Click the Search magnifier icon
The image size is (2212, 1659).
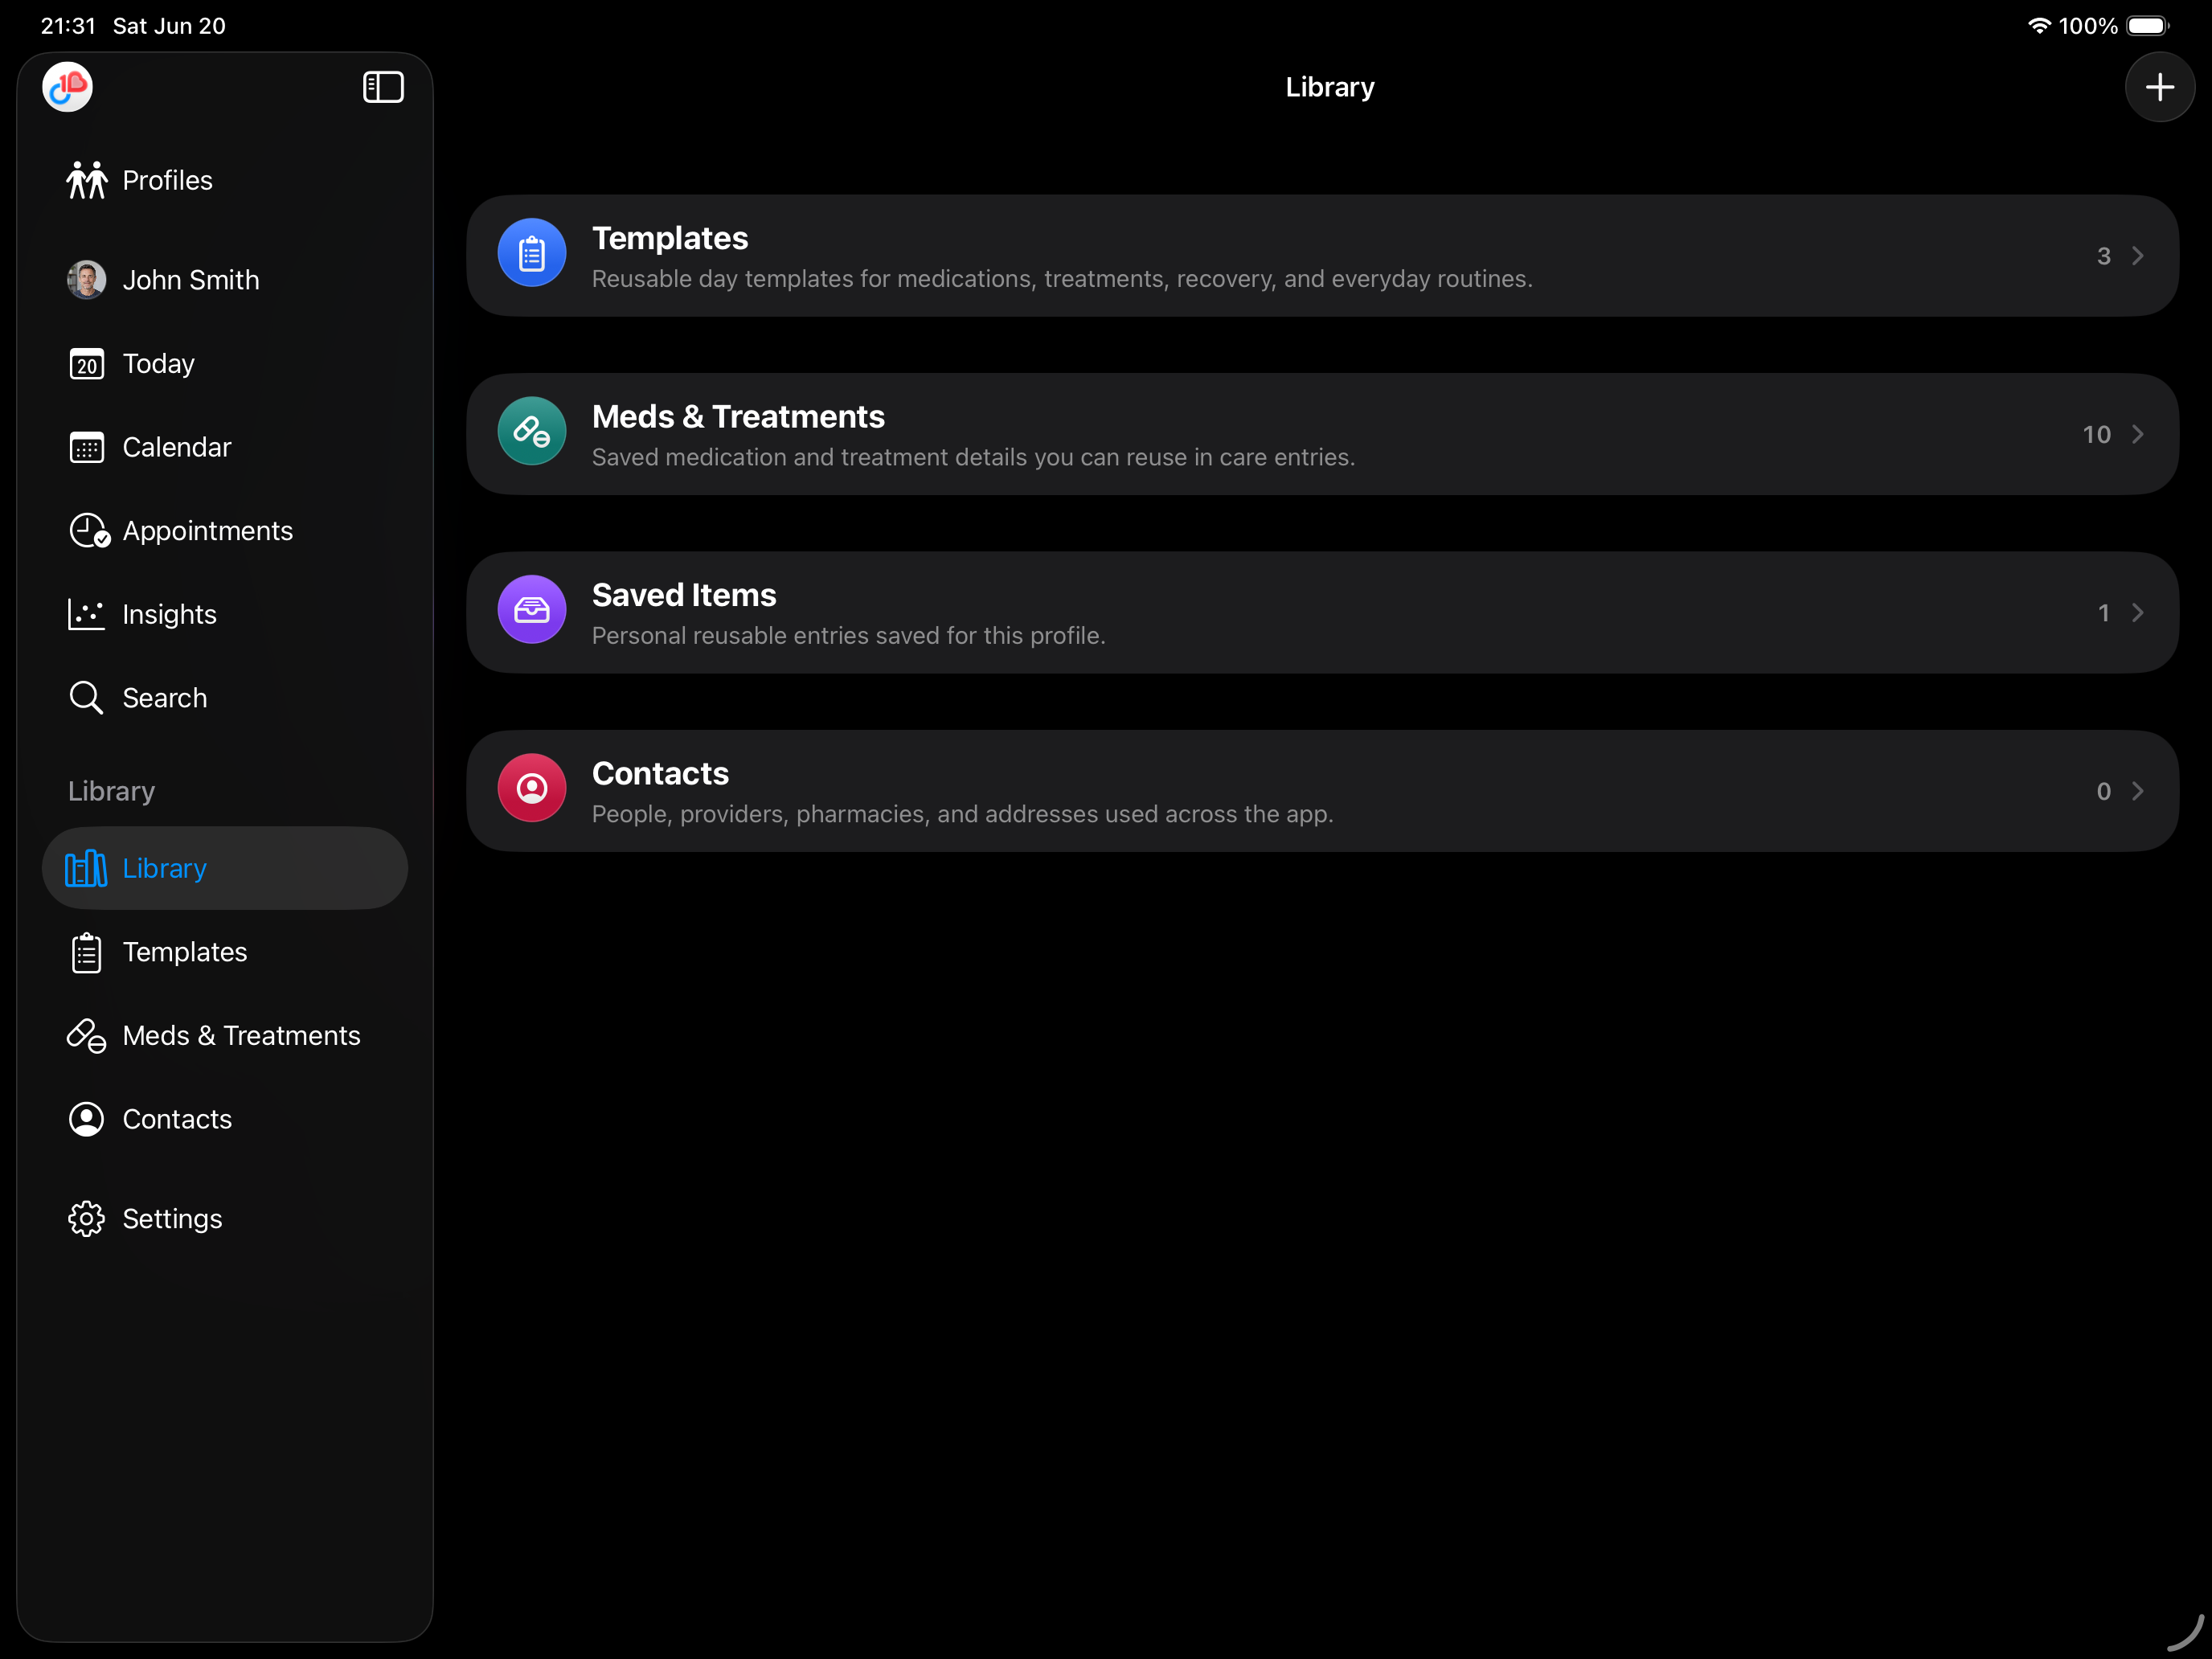pos(87,698)
